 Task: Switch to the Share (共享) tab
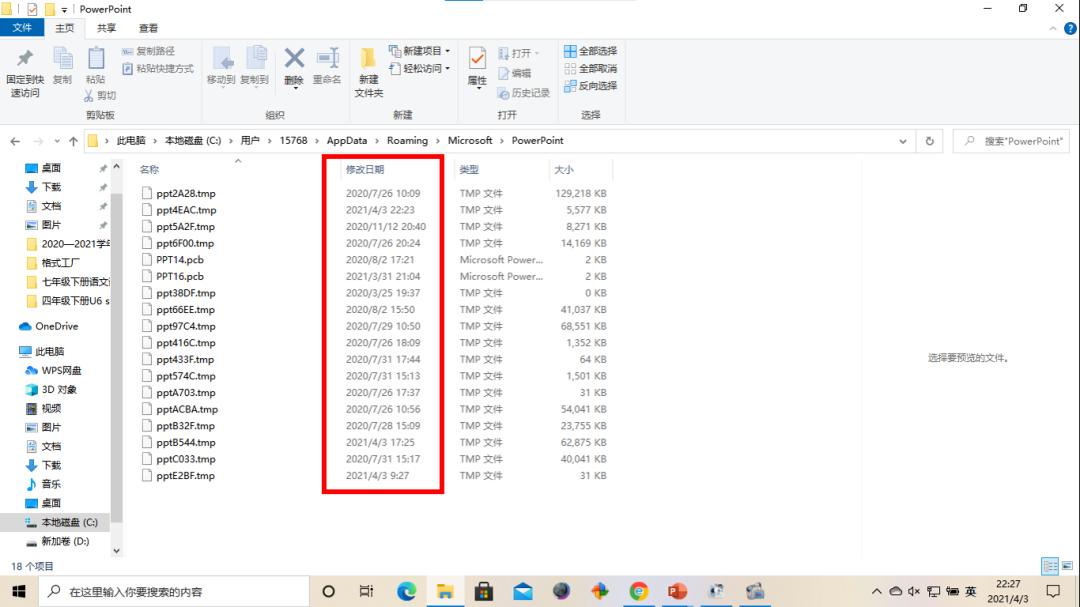click(106, 28)
